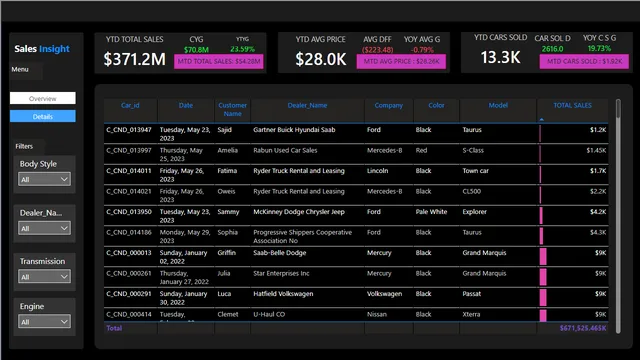Click the $4.2K total sales cell
This screenshot has height=360, width=640.
coord(598,212)
